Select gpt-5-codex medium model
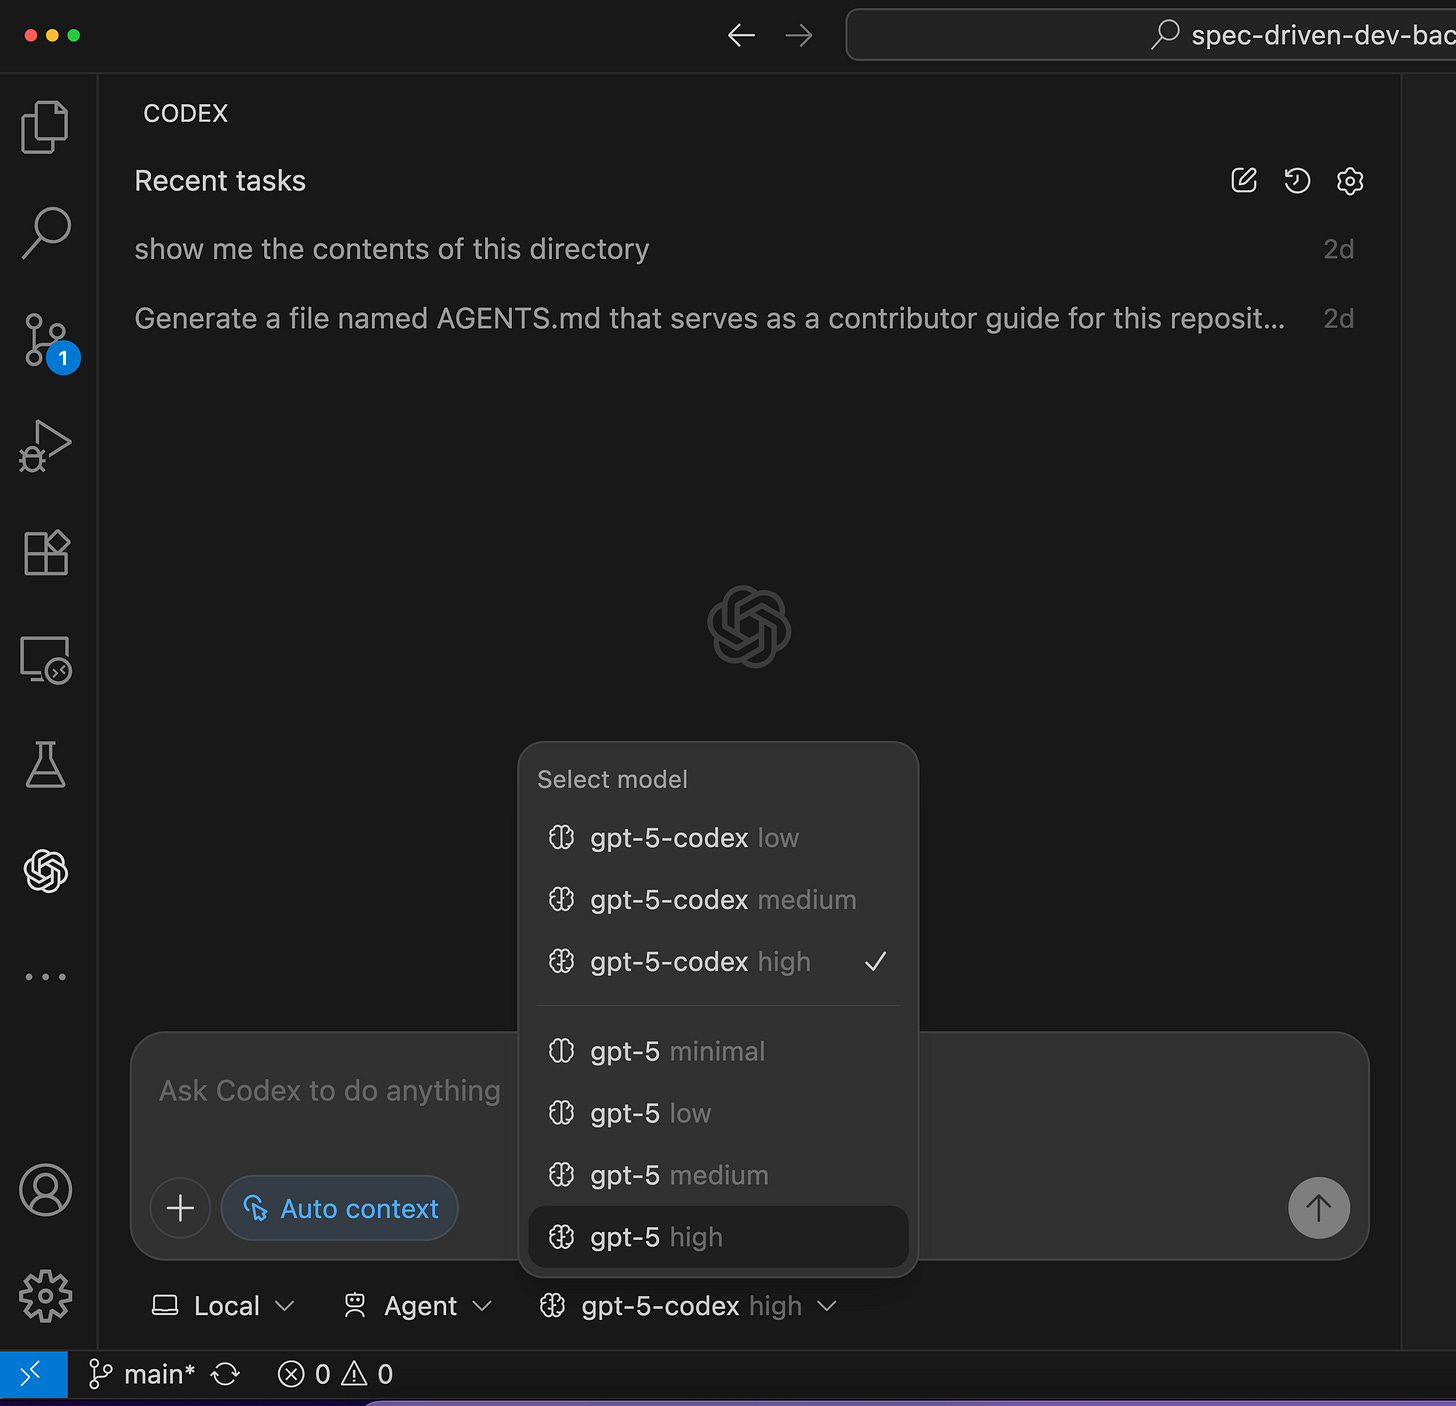Viewport: 1456px width, 1406px height. pos(718,900)
